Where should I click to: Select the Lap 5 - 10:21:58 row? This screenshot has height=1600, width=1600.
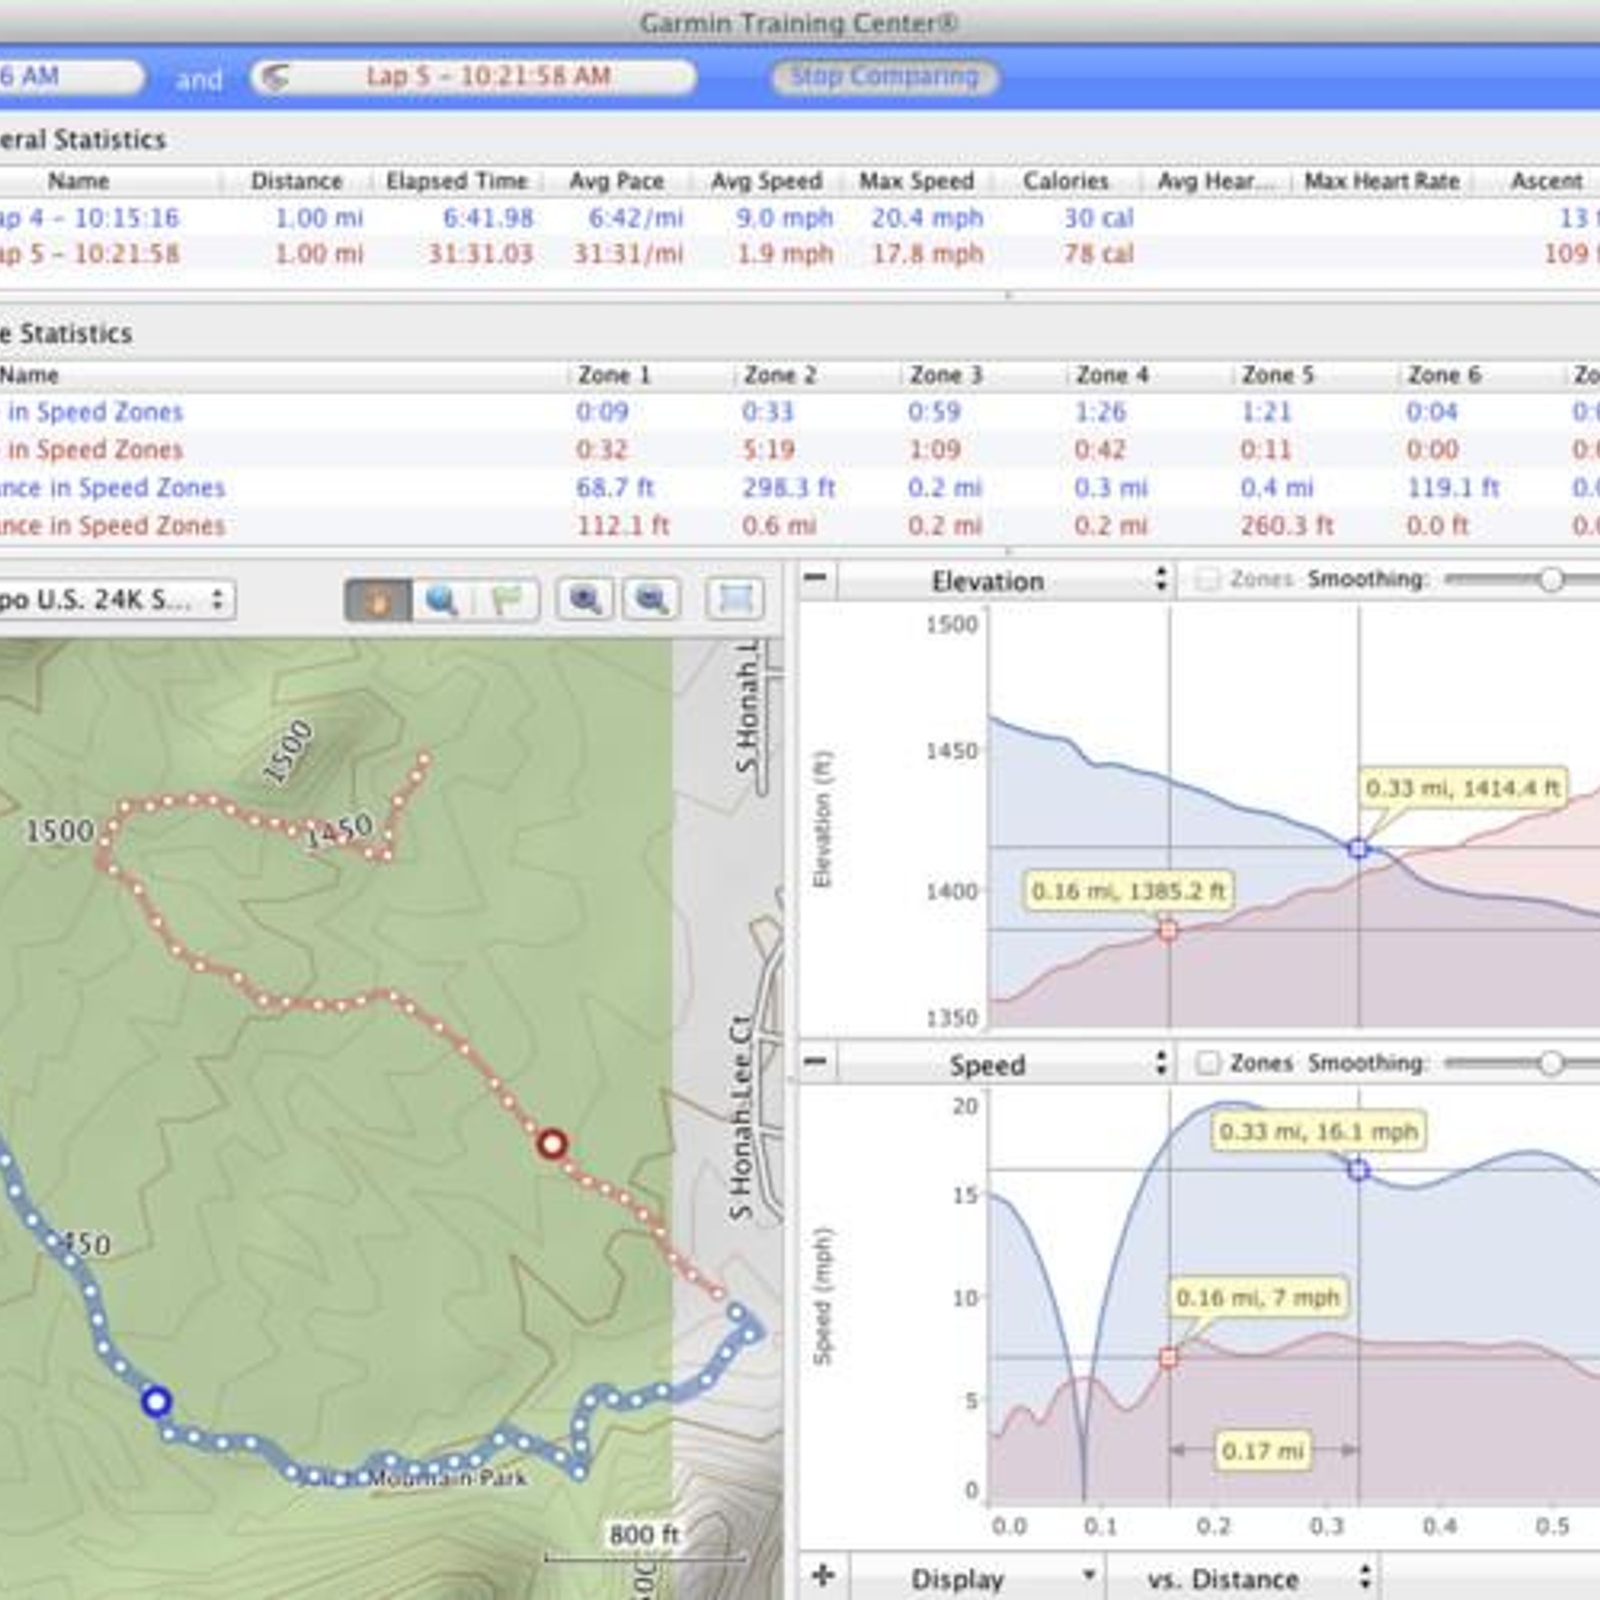tap(800, 254)
